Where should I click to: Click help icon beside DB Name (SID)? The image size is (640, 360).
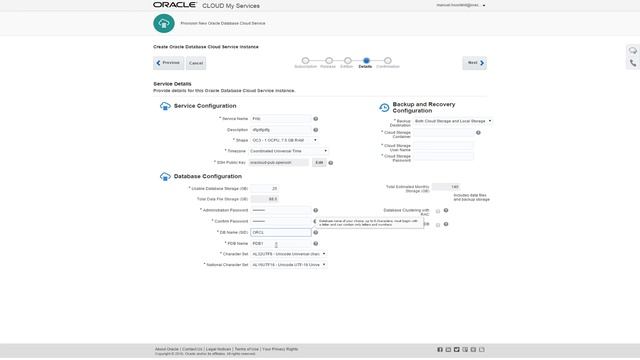coord(316,232)
